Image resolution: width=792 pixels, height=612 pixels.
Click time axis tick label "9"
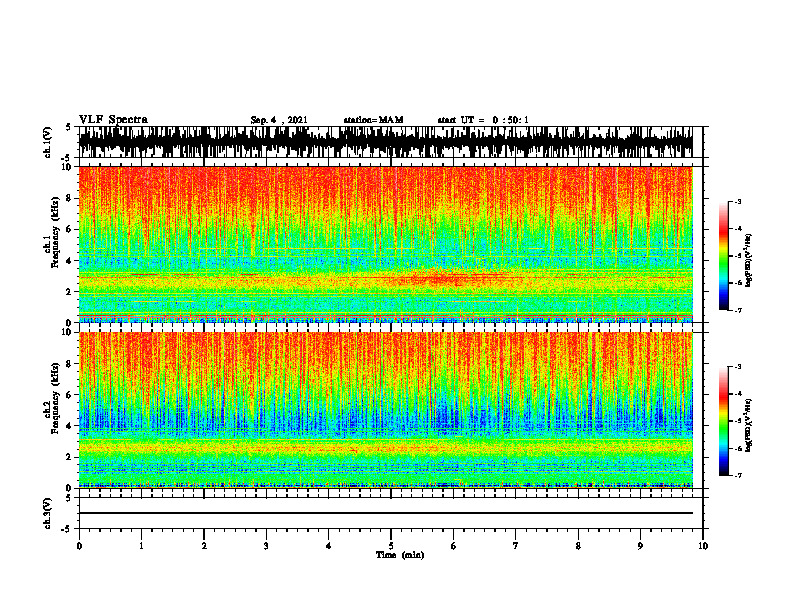coord(640,546)
